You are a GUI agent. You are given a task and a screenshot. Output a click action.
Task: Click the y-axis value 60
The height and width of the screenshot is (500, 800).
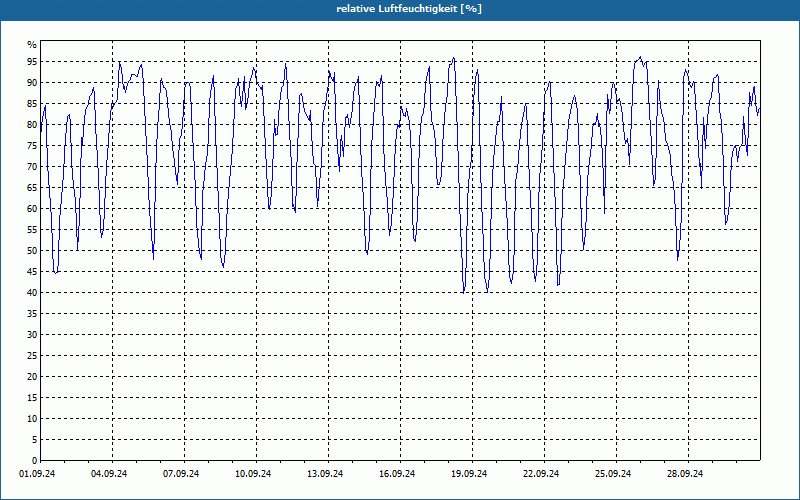pos(32,209)
